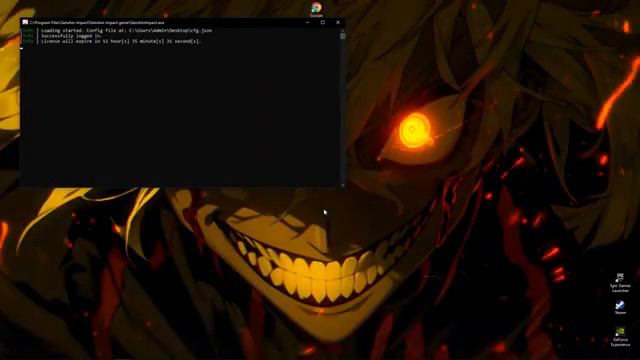Click the 'License will expire in' log line

point(121,41)
